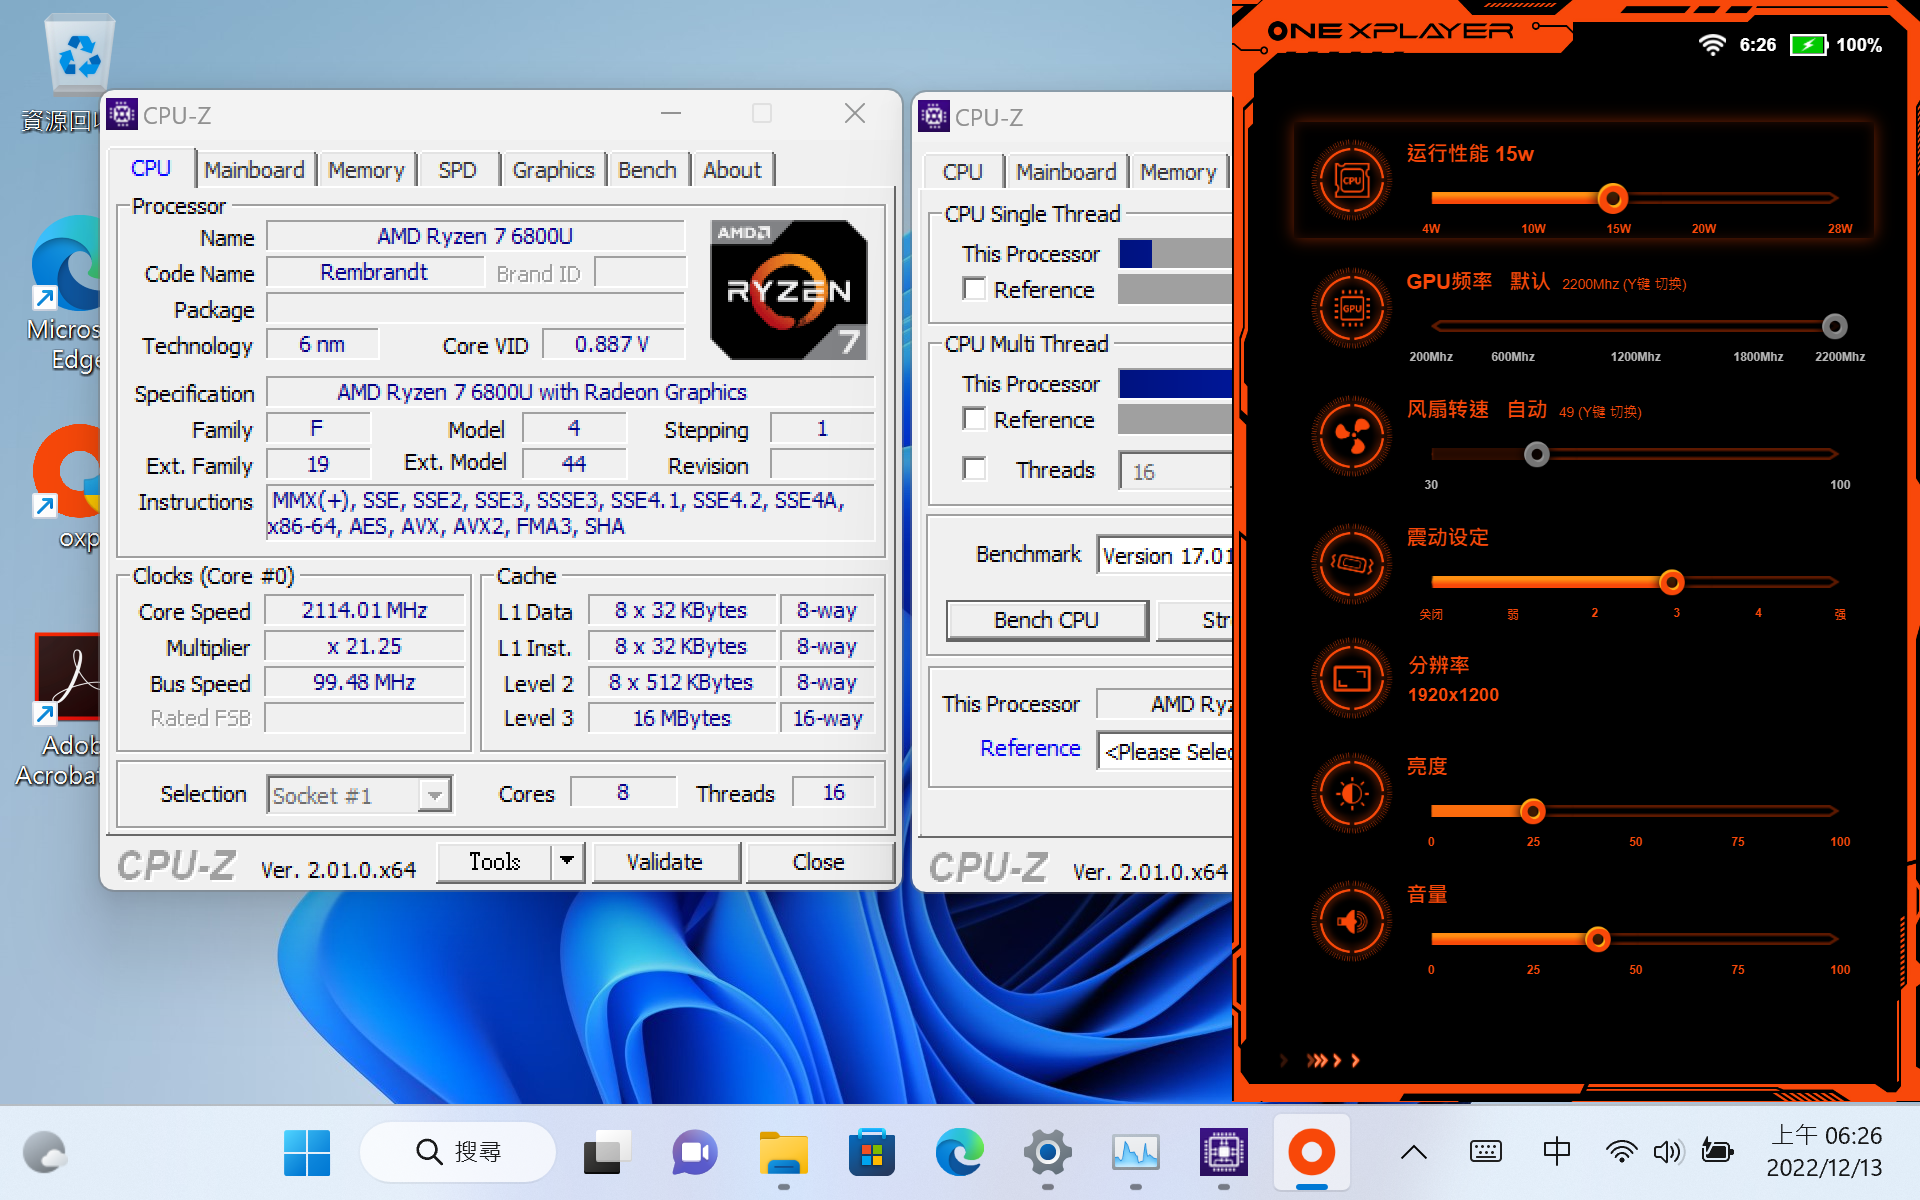Click the fan speed slider handle
Viewport: 1920px width, 1200px height.
(x=1536, y=454)
